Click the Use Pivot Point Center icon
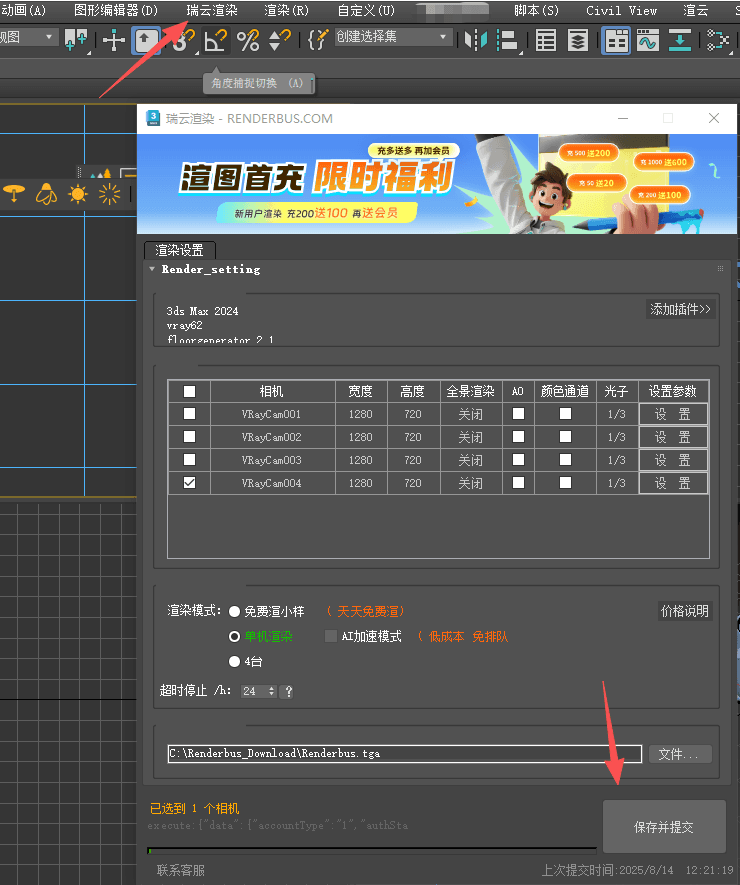This screenshot has height=885, width=740. [76, 40]
